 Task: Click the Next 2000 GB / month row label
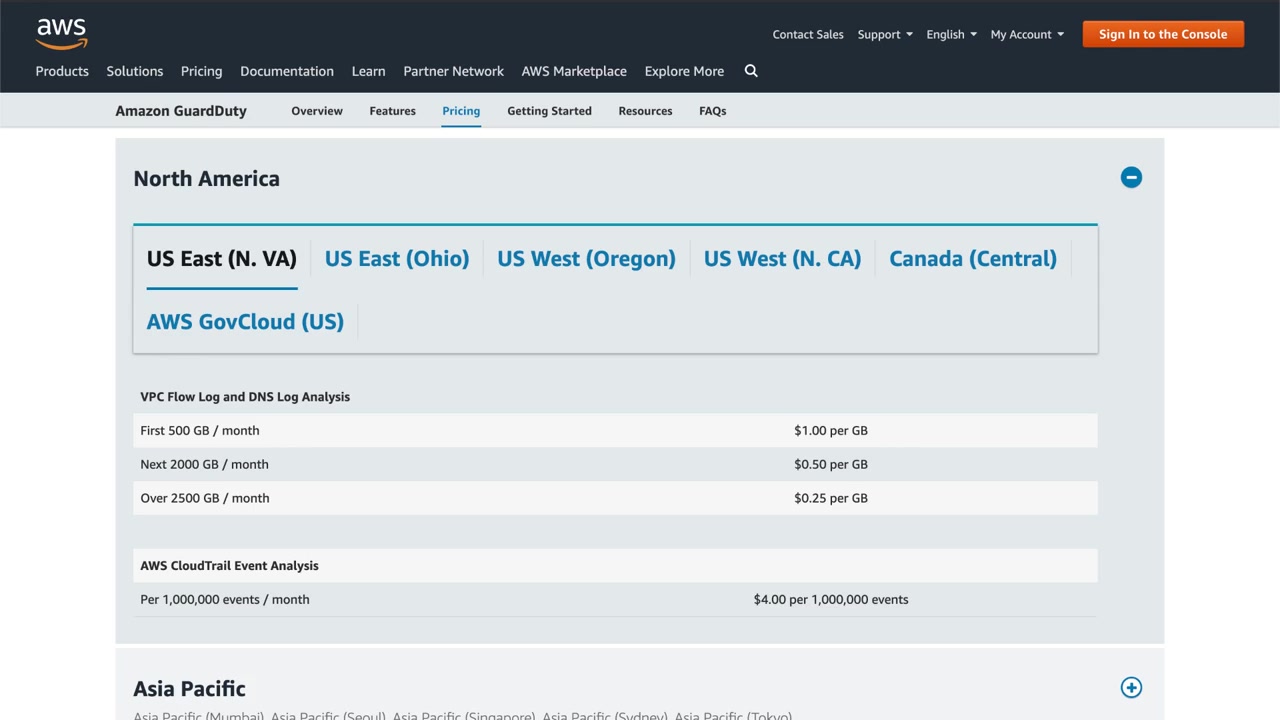tap(204, 465)
